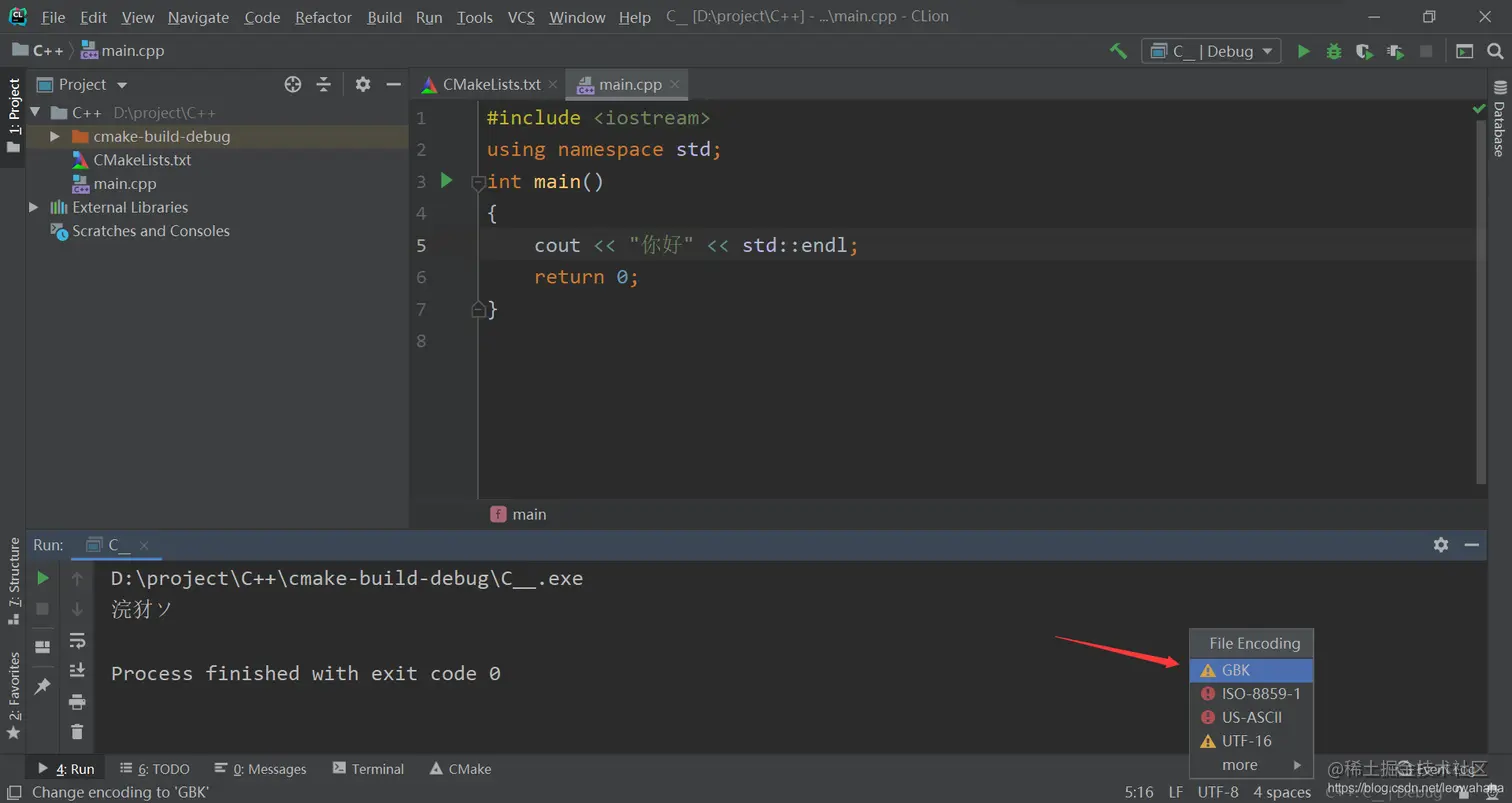Collapse the C++ project root
Screen dimensions: 1512x803
(35, 113)
